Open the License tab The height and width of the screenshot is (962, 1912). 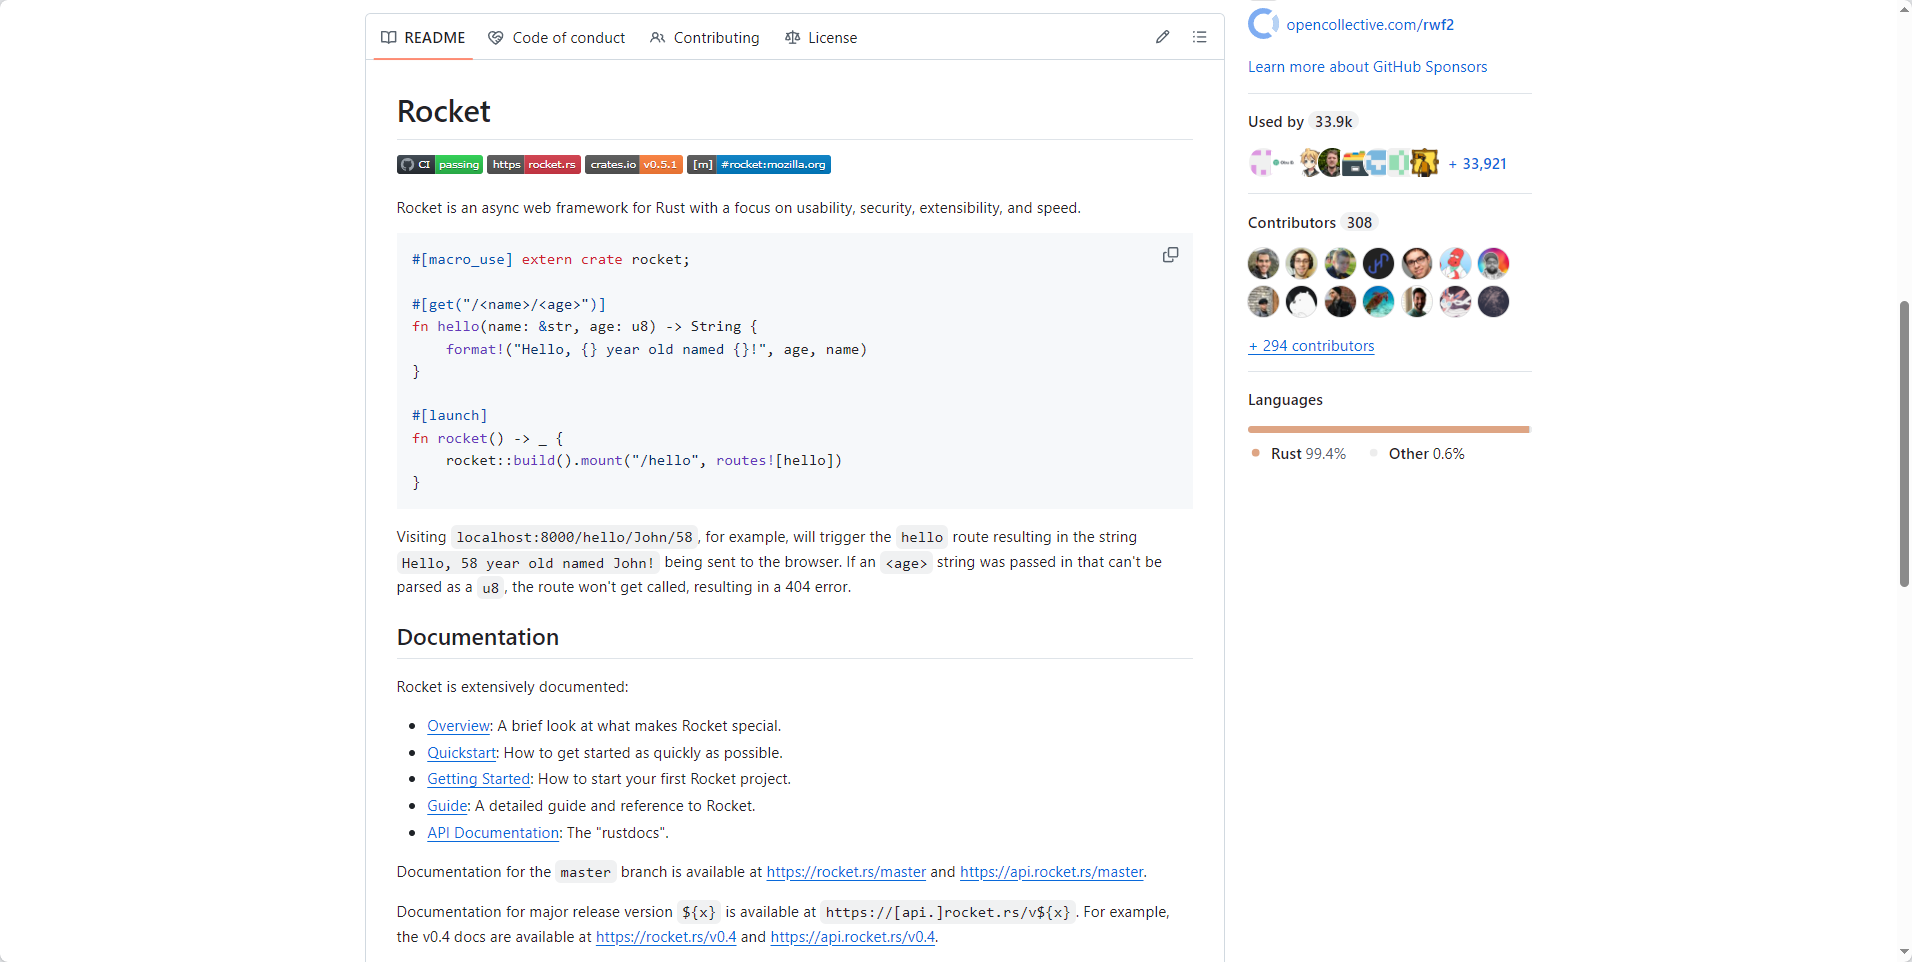[x=821, y=37]
